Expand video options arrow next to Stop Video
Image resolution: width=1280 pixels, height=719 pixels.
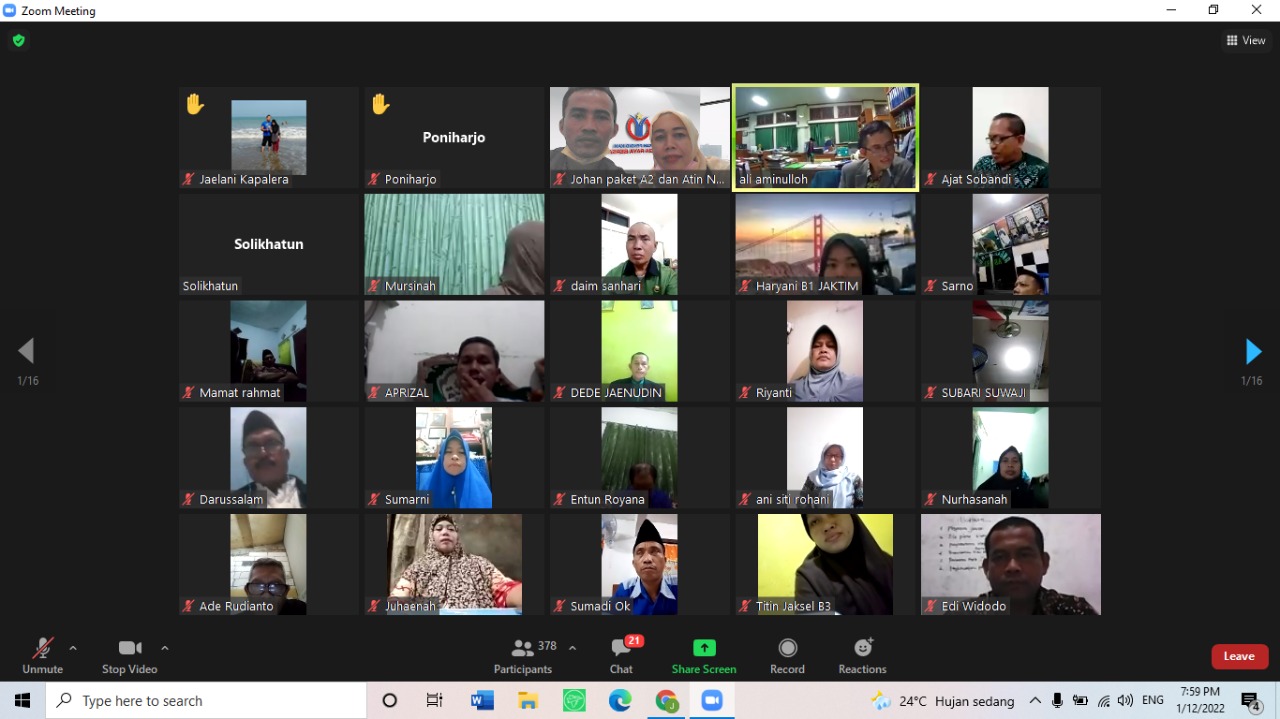[165, 648]
